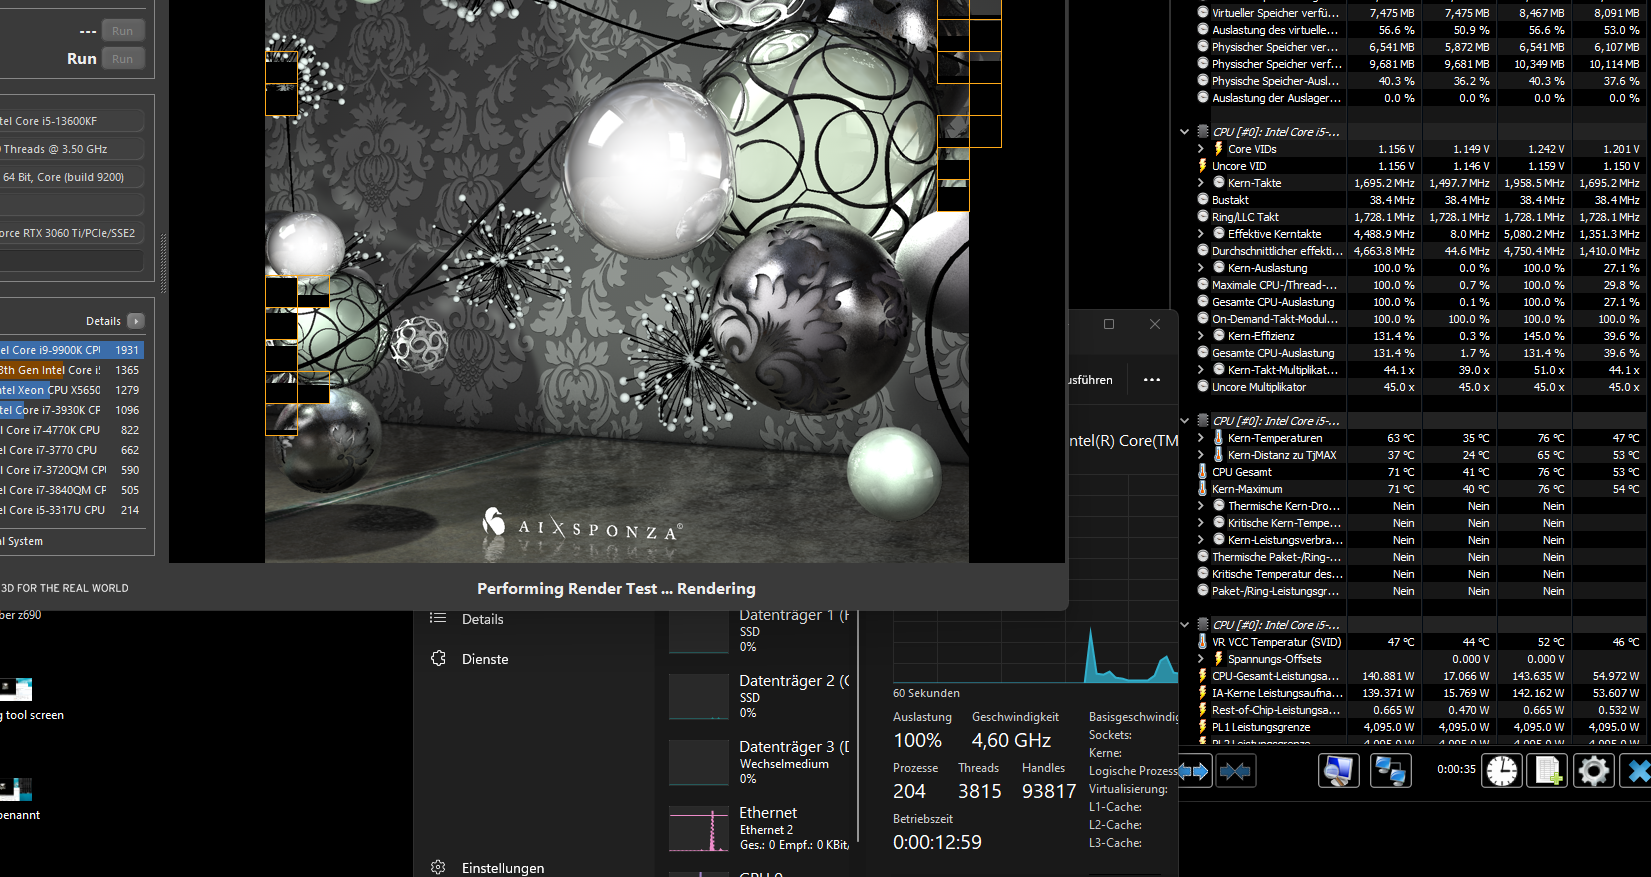Open the HWiNFO remote network computers icon
This screenshot has height=877, width=1651.
point(1390,771)
